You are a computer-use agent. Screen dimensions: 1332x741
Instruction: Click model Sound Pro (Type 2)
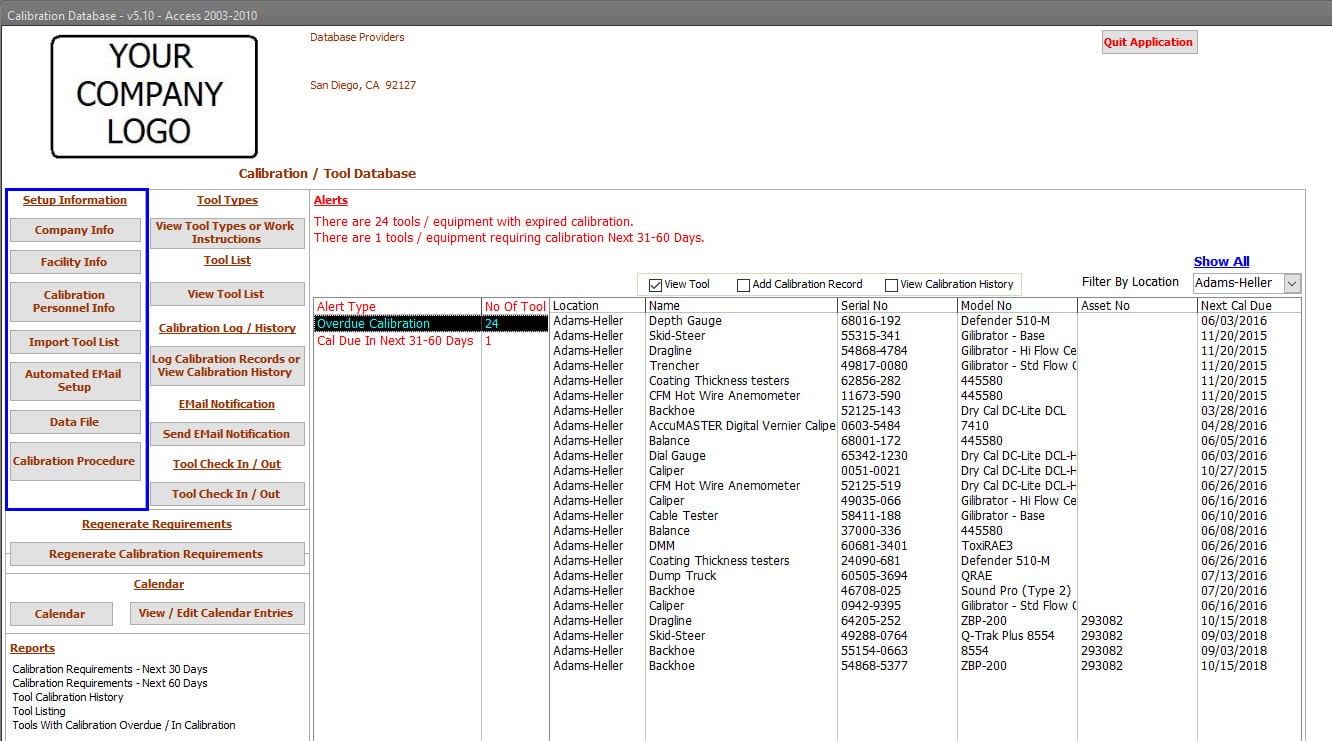[x=1016, y=591]
